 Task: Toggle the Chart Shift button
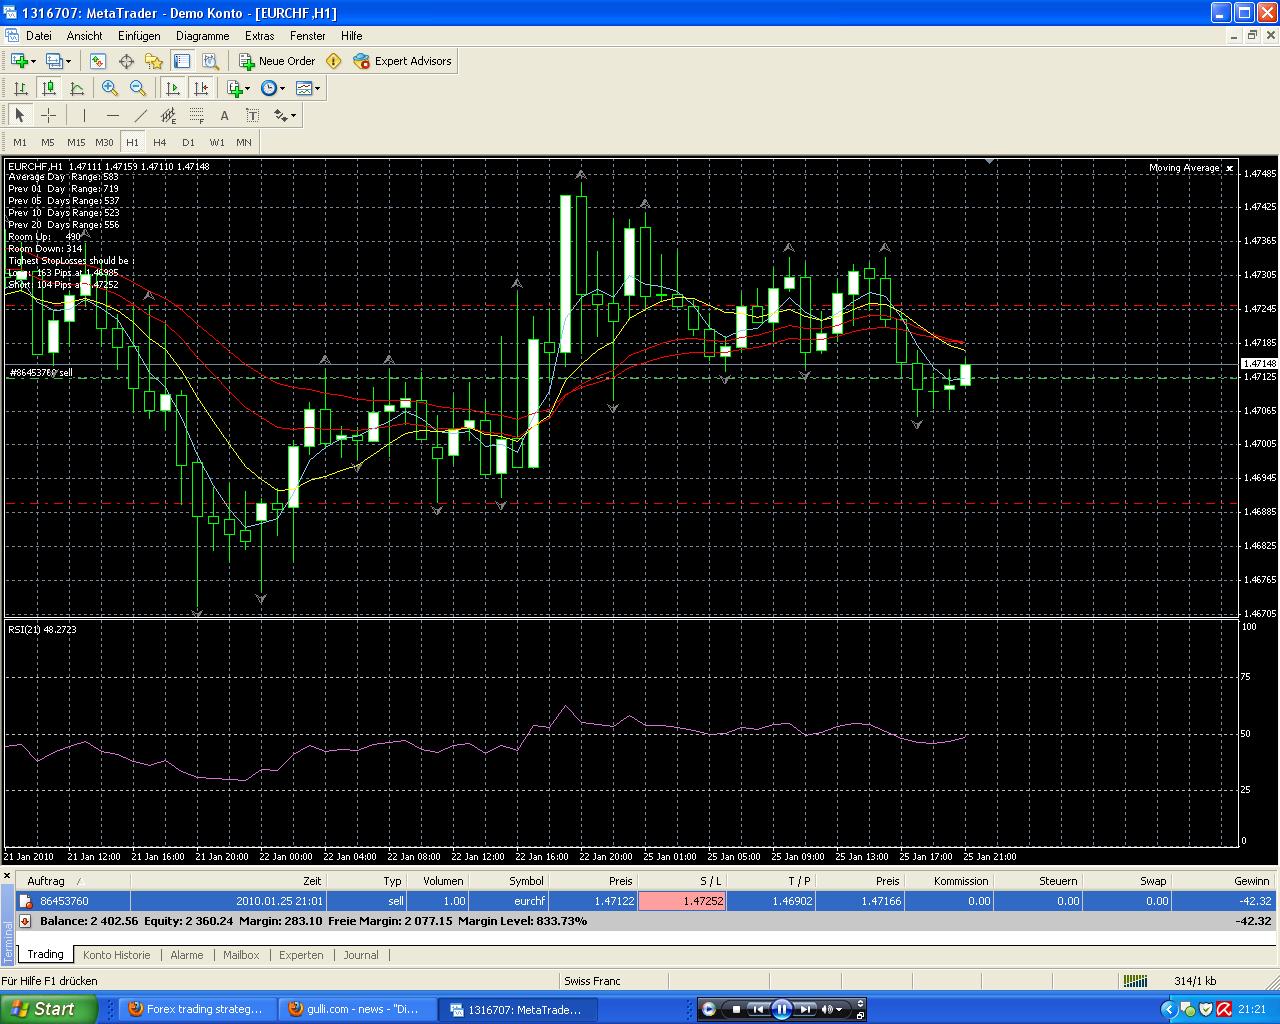(x=201, y=88)
